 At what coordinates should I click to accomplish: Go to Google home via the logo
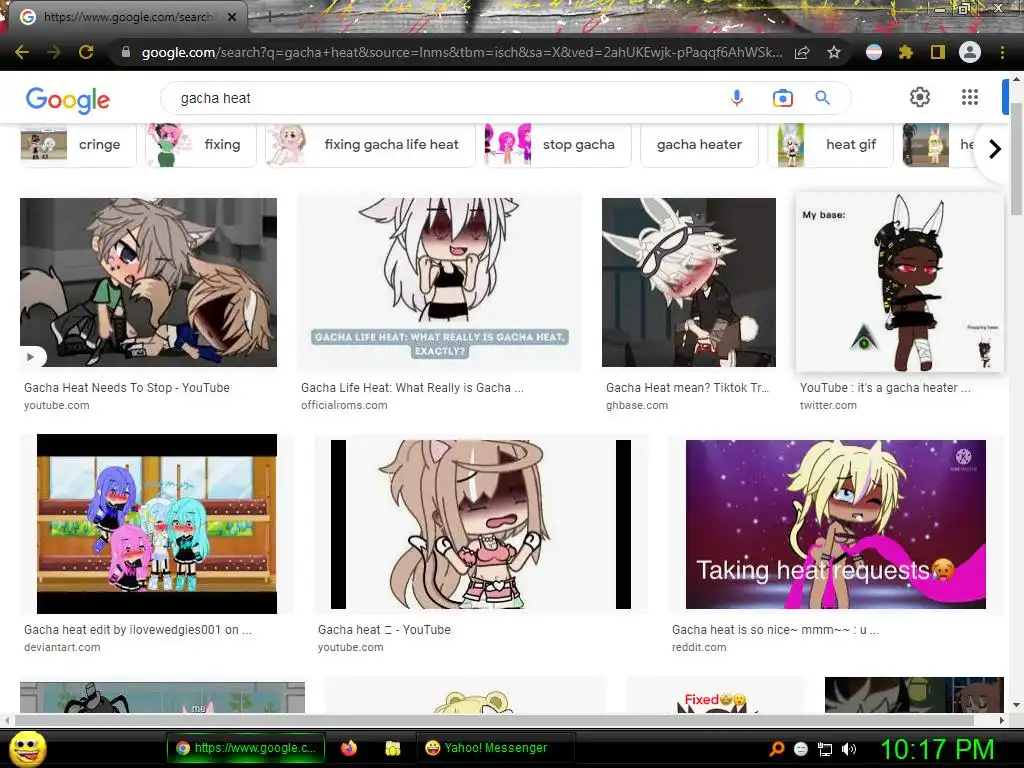click(68, 99)
